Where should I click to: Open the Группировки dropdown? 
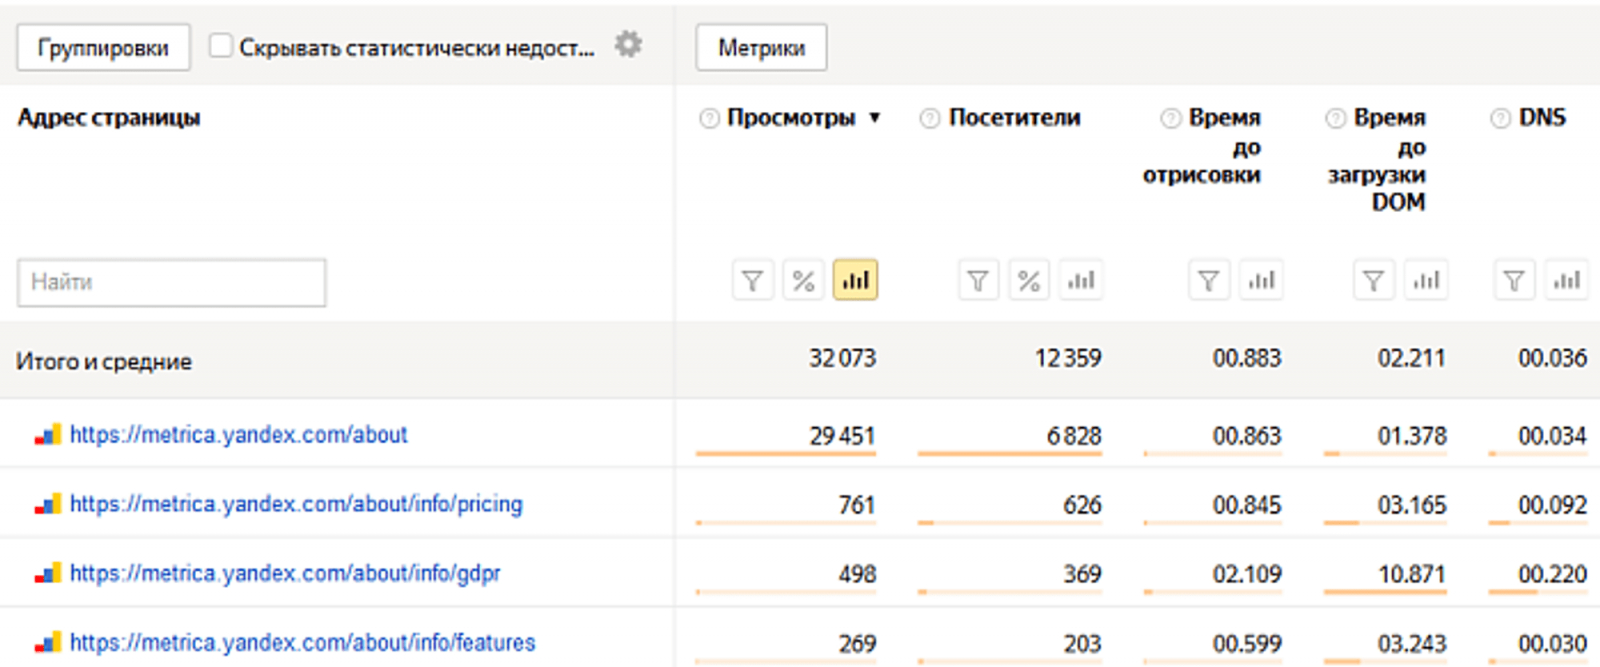coord(103,48)
